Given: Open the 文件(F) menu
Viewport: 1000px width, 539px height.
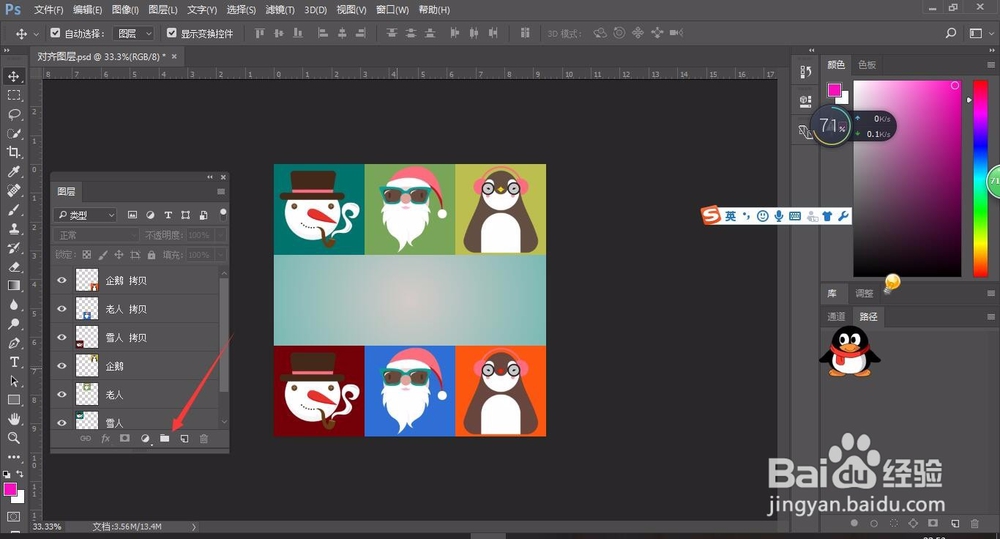Looking at the screenshot, I should pyautogui.click(x=48, y=10).
